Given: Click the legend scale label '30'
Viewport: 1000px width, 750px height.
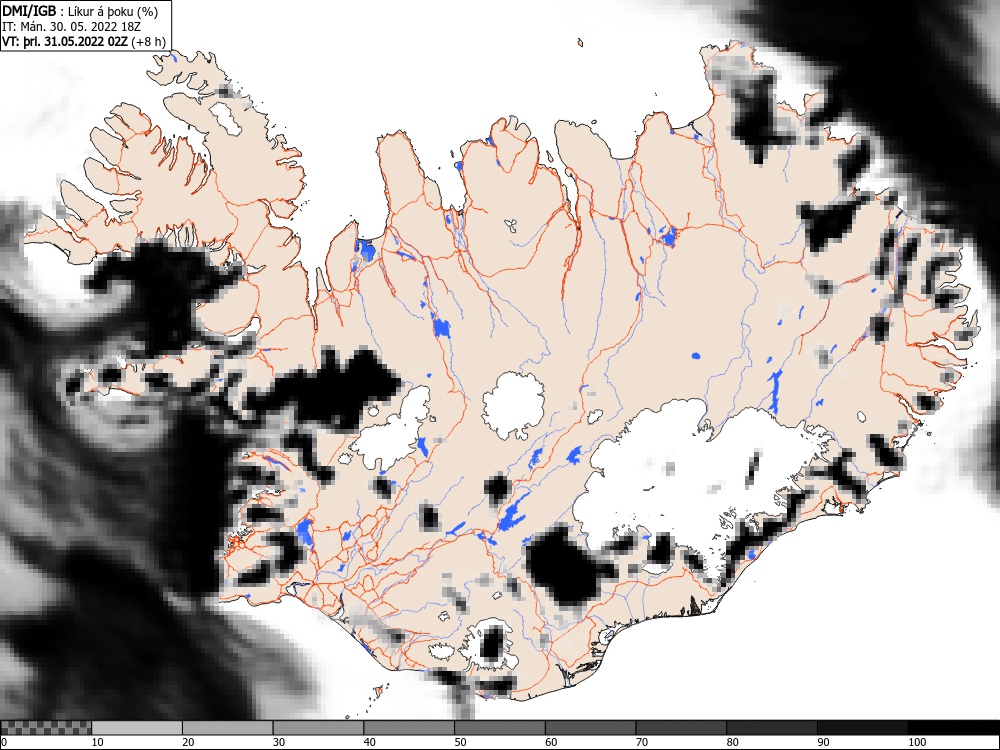Looking at the screenshot, I should [279, 742].
